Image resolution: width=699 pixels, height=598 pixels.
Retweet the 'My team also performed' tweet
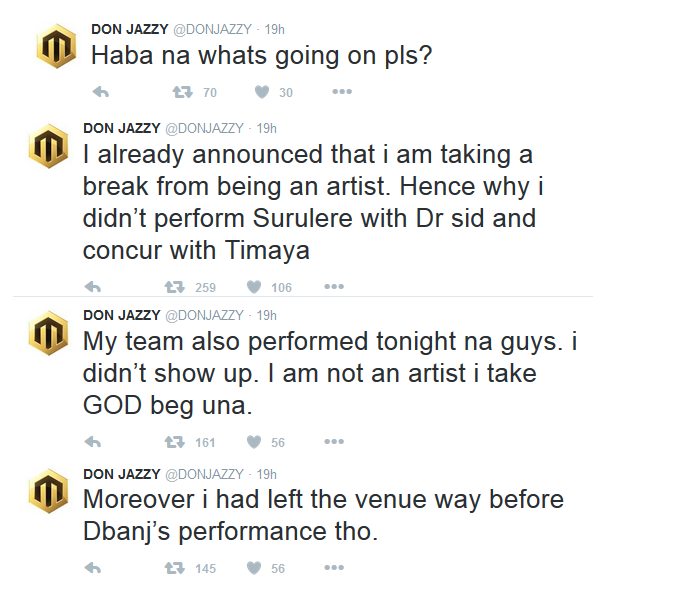(x=176, y=441)
